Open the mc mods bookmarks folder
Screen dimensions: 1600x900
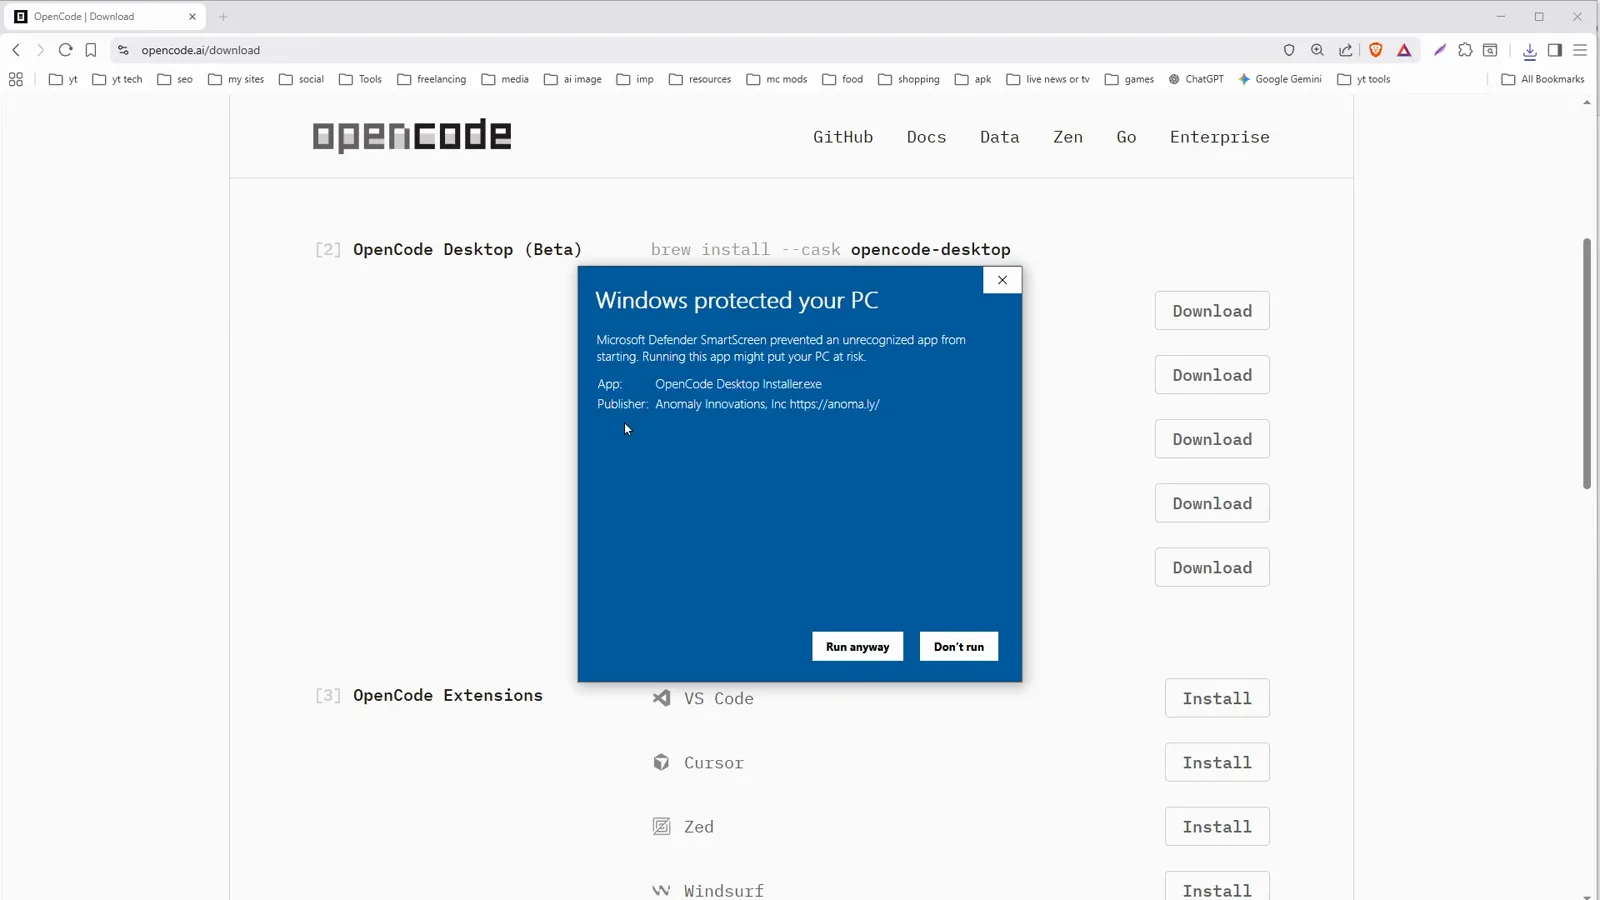pyautogui.click(x=777, y=79)
